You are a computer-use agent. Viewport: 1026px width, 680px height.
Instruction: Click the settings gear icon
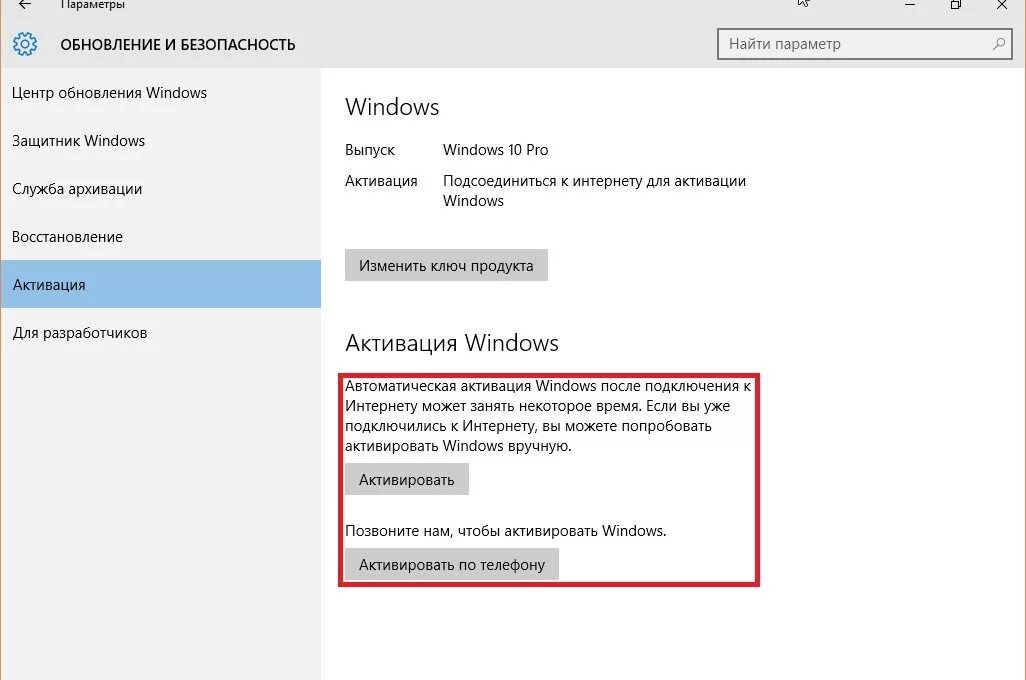coord(25,44)
